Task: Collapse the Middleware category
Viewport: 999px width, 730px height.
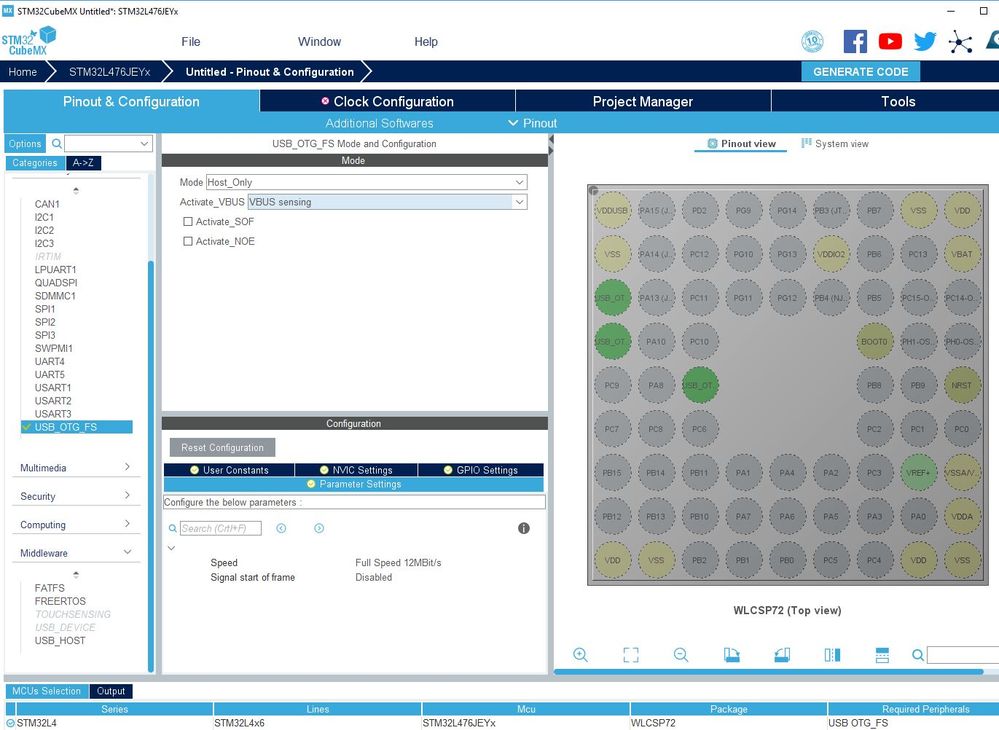Action: click(x=75, y=553)
